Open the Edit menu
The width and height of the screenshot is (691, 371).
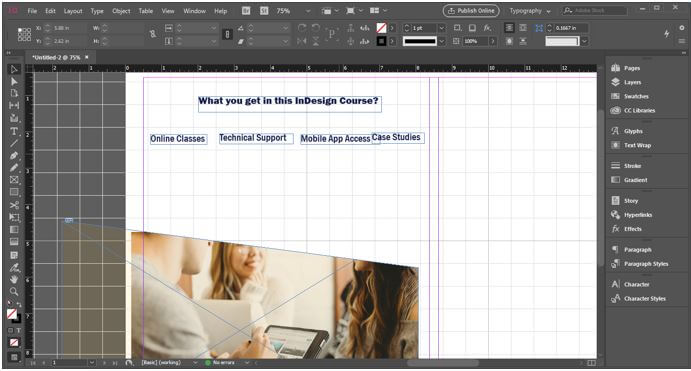pos(50,11)
